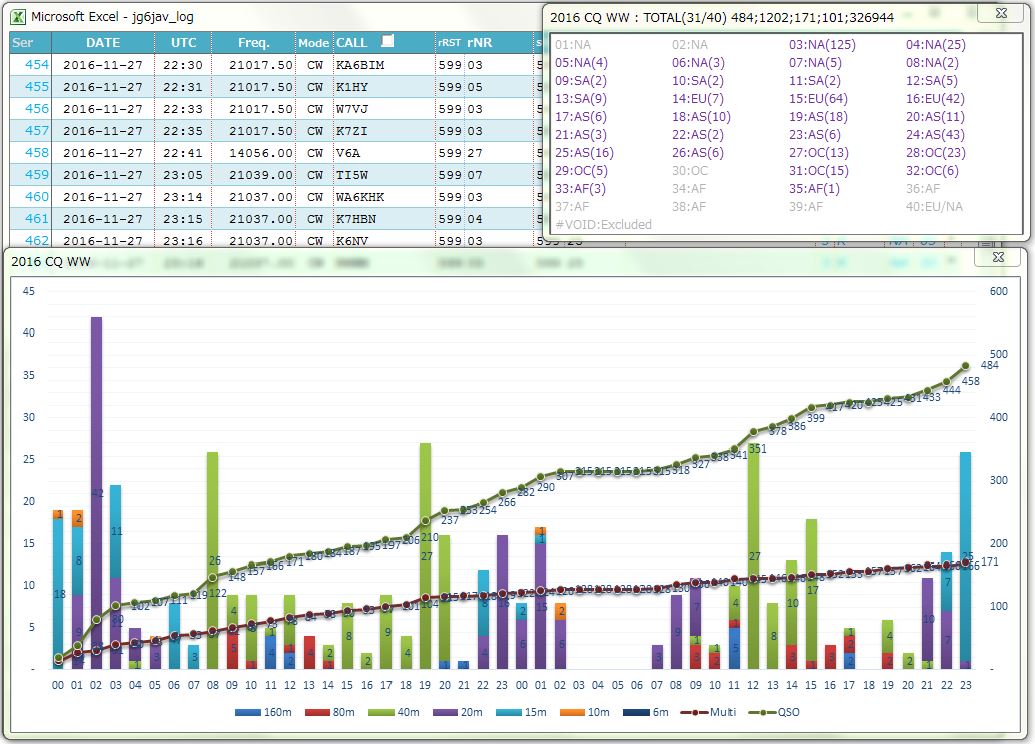1035x744 pixels.
Task: Click the Multi line legend marker
Action: tap(694, 712)
